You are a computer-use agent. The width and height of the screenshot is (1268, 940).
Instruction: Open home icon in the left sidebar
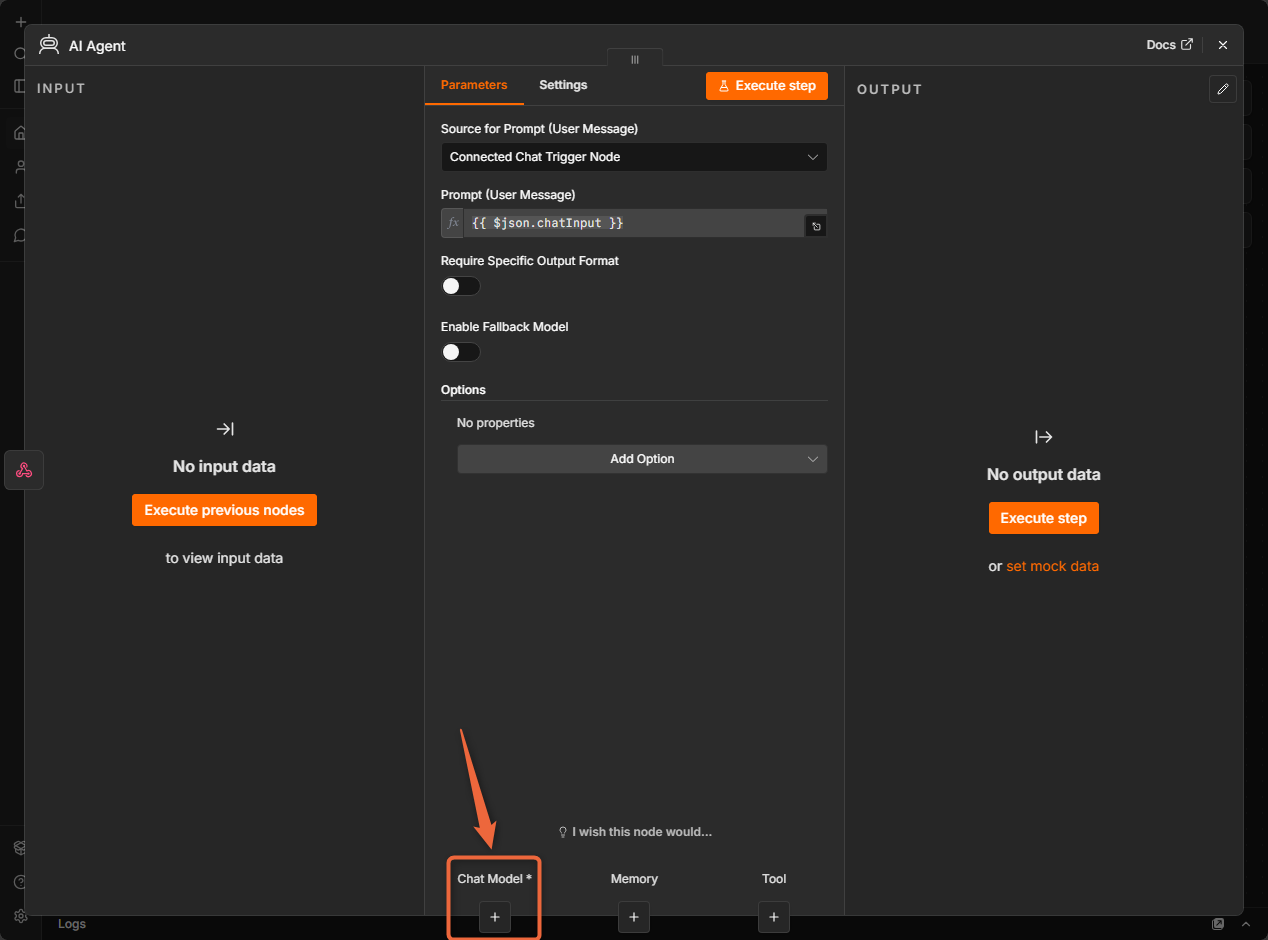coord(20,133)
